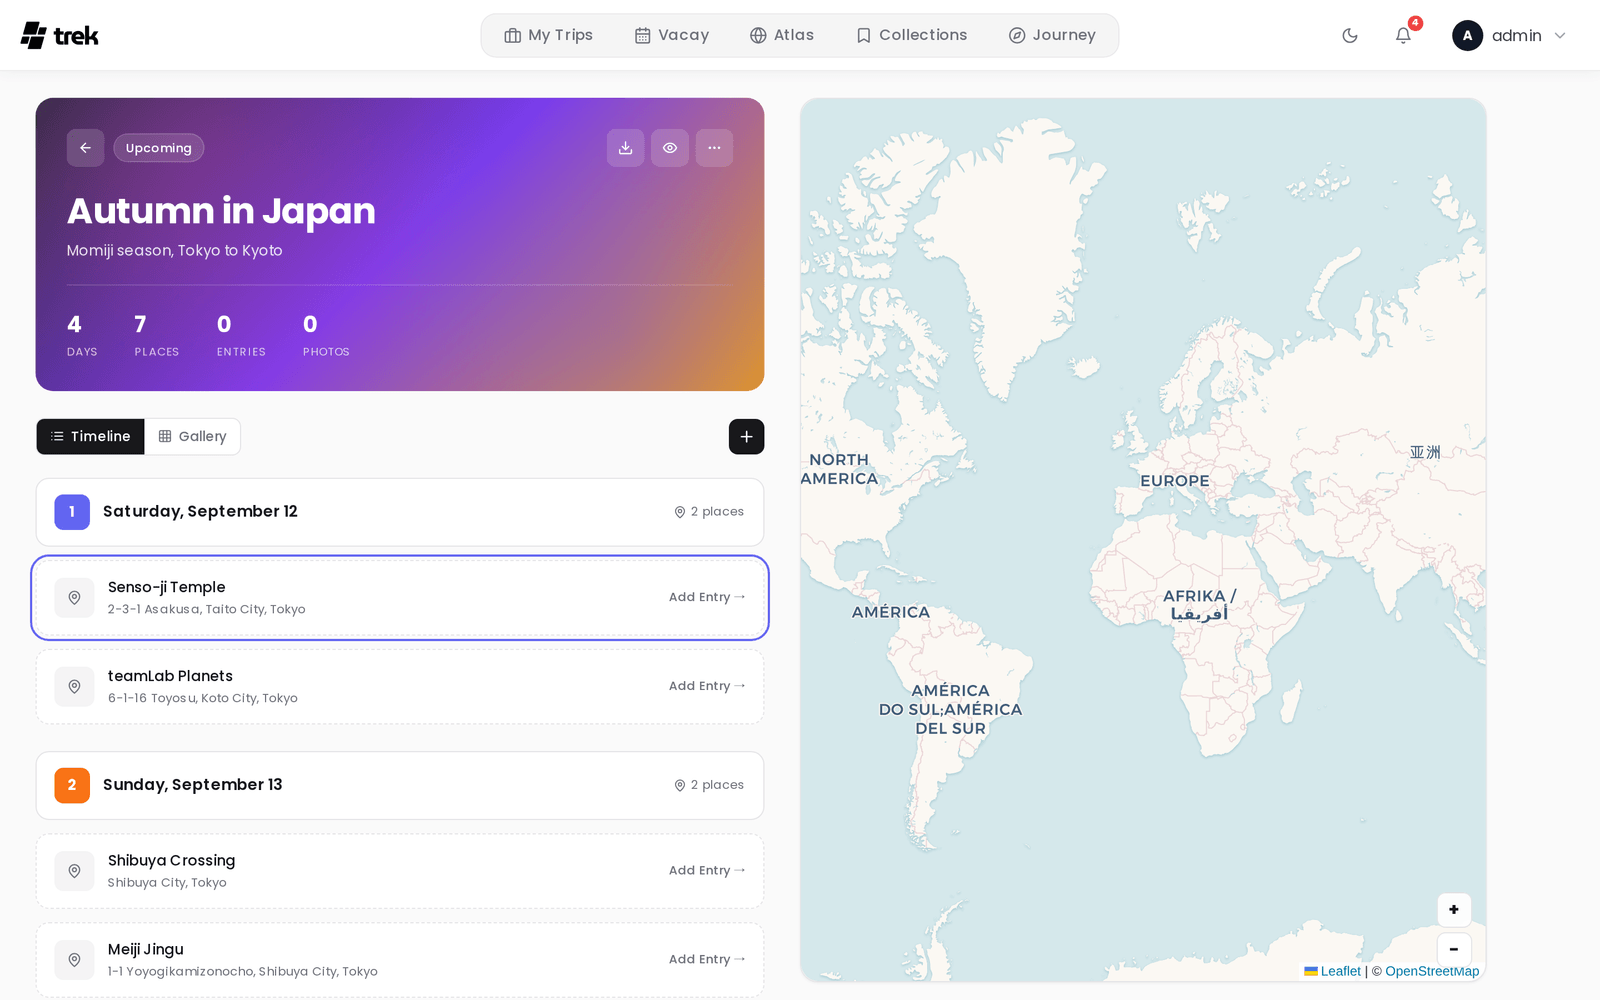Zoom in on the map

tap(1454, 910)
